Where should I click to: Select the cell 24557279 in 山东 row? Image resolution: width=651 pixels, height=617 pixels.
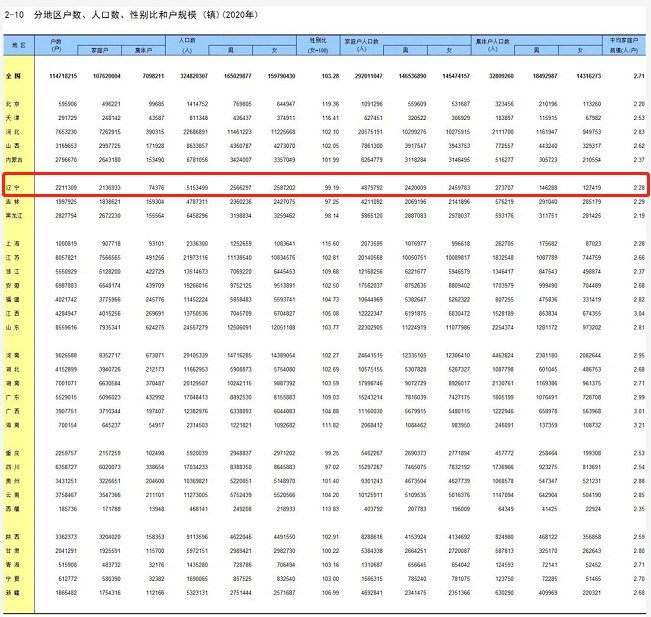click(x=196, y=328)
